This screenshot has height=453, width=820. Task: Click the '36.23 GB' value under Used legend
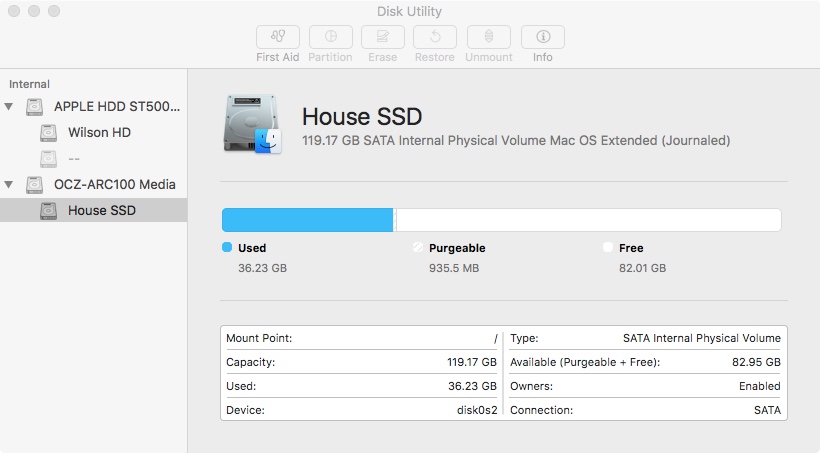263,268
